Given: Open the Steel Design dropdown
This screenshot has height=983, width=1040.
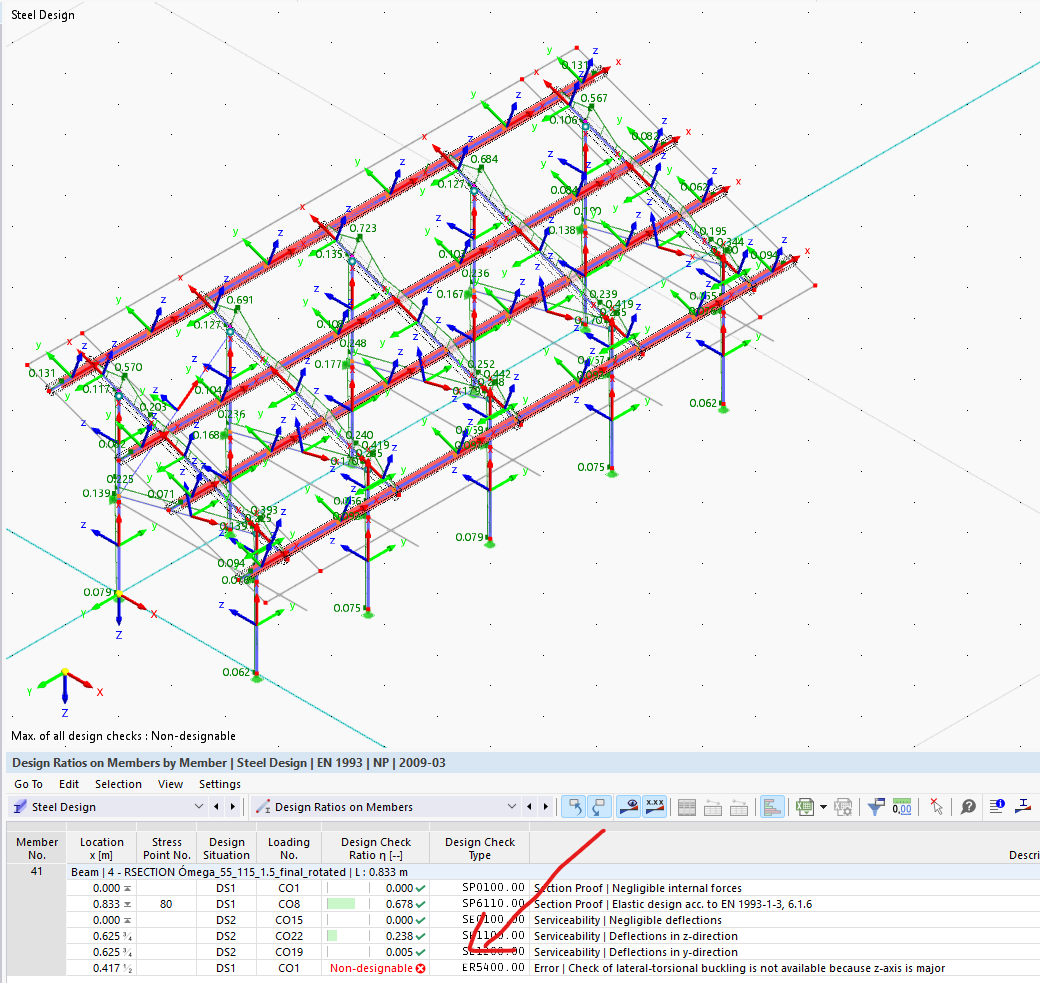Looking at the screenshot, I should [198, 807].
